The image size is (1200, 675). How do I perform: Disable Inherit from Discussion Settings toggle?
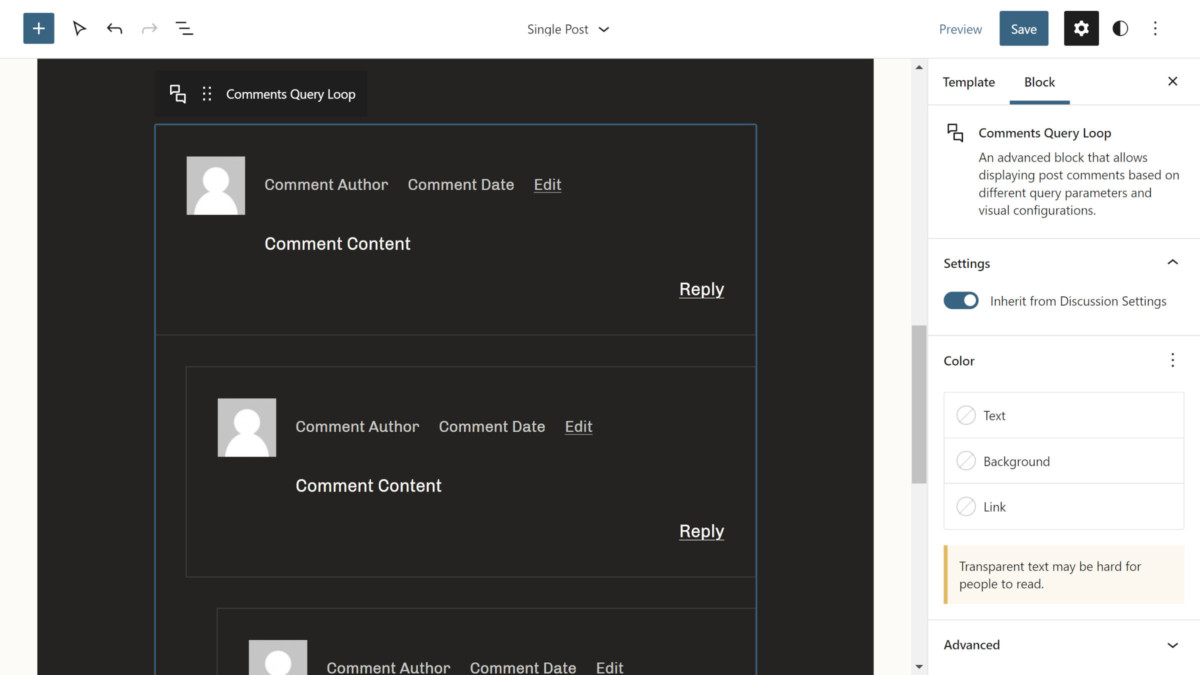[x=961, y=301]
